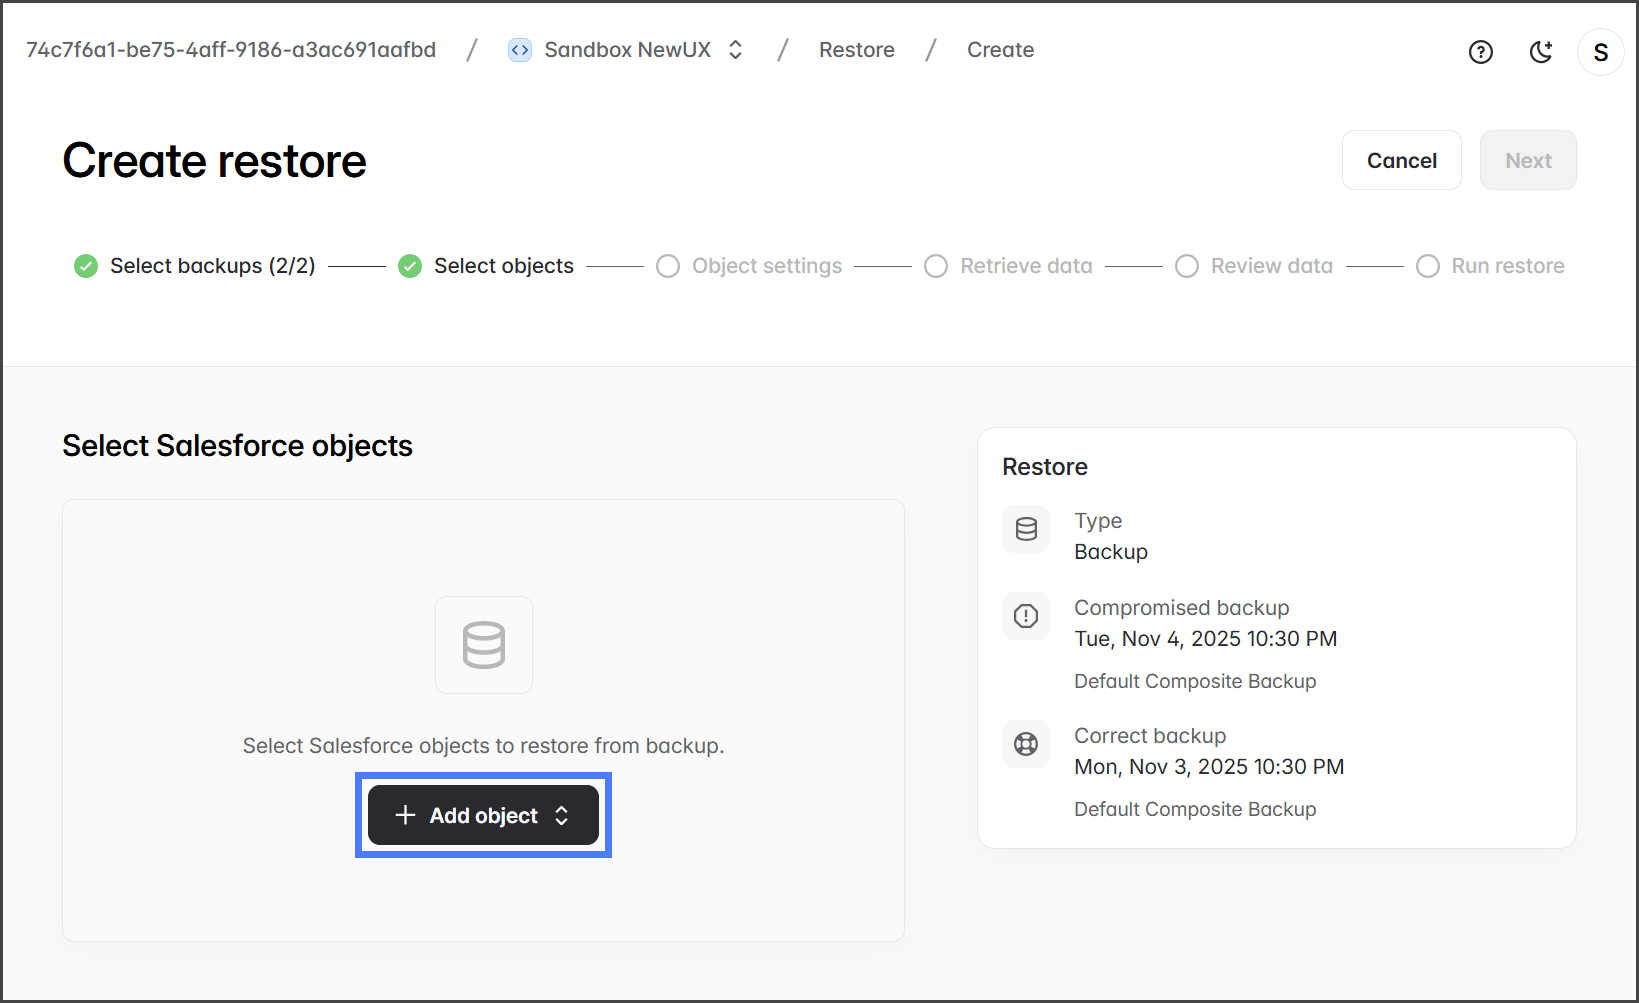Click the Type database icon in Restore panel
This screenshot has height=1003, width=1639.
point(1026,529)
